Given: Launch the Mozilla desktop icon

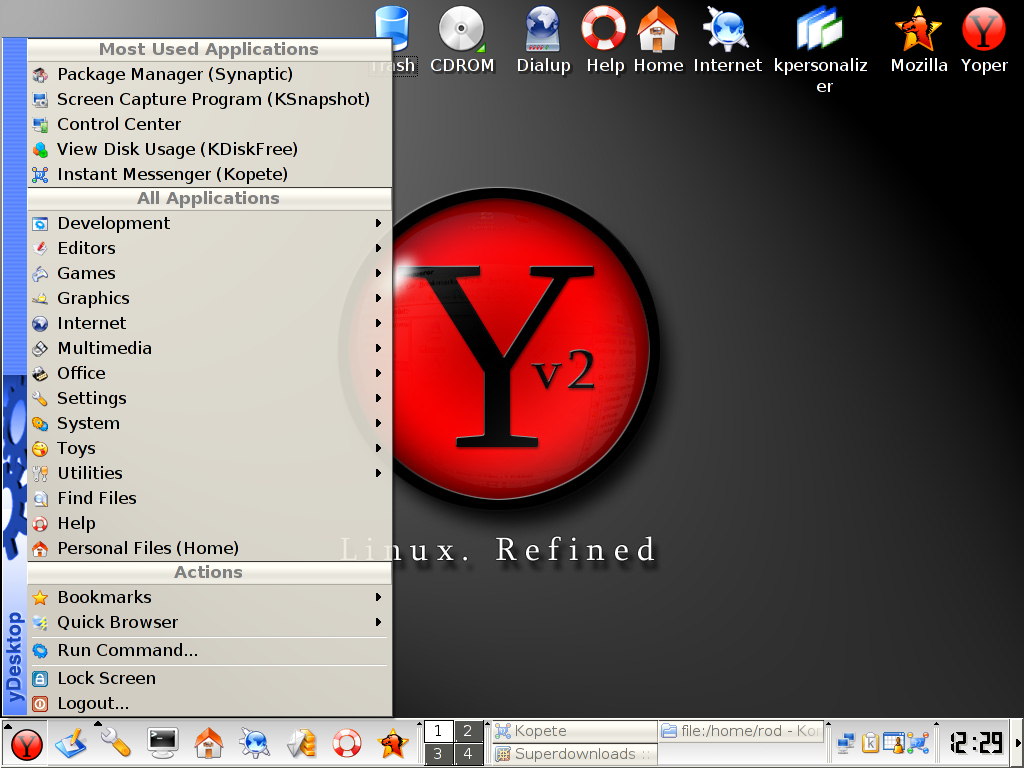Looking at the screenshot, I should pos(919,39).
